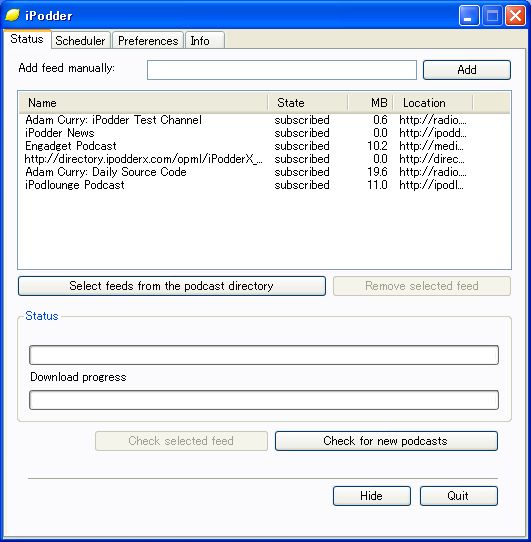Viewport: 531px width, 542px height.
Task: Sort feeds by MB column header
Action: point(371,103)
